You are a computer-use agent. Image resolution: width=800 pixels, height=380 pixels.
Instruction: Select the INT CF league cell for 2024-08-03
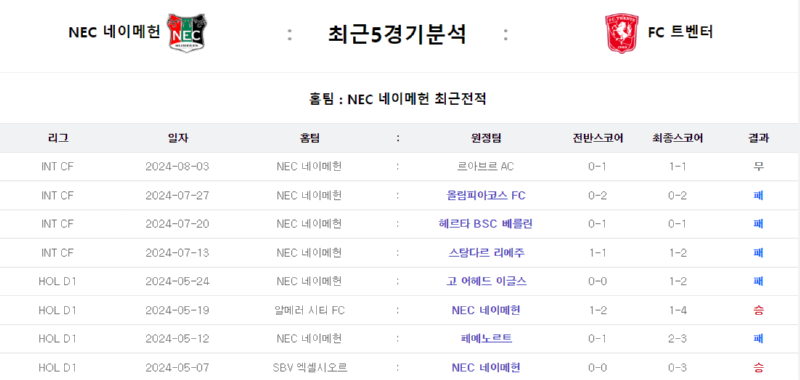(x=58, y=167)
